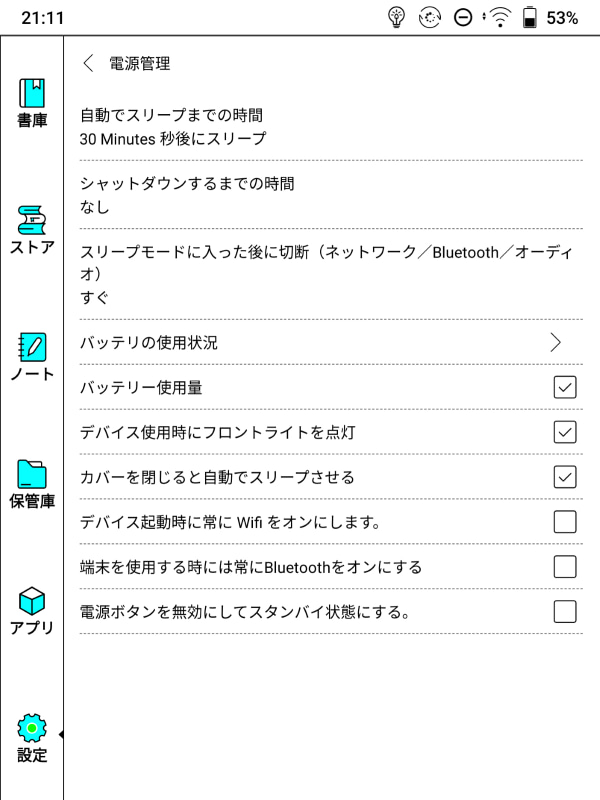Open 自動でスリープまでの時間 selector
This screenshot has width=600, height=800.
(300, 127)
